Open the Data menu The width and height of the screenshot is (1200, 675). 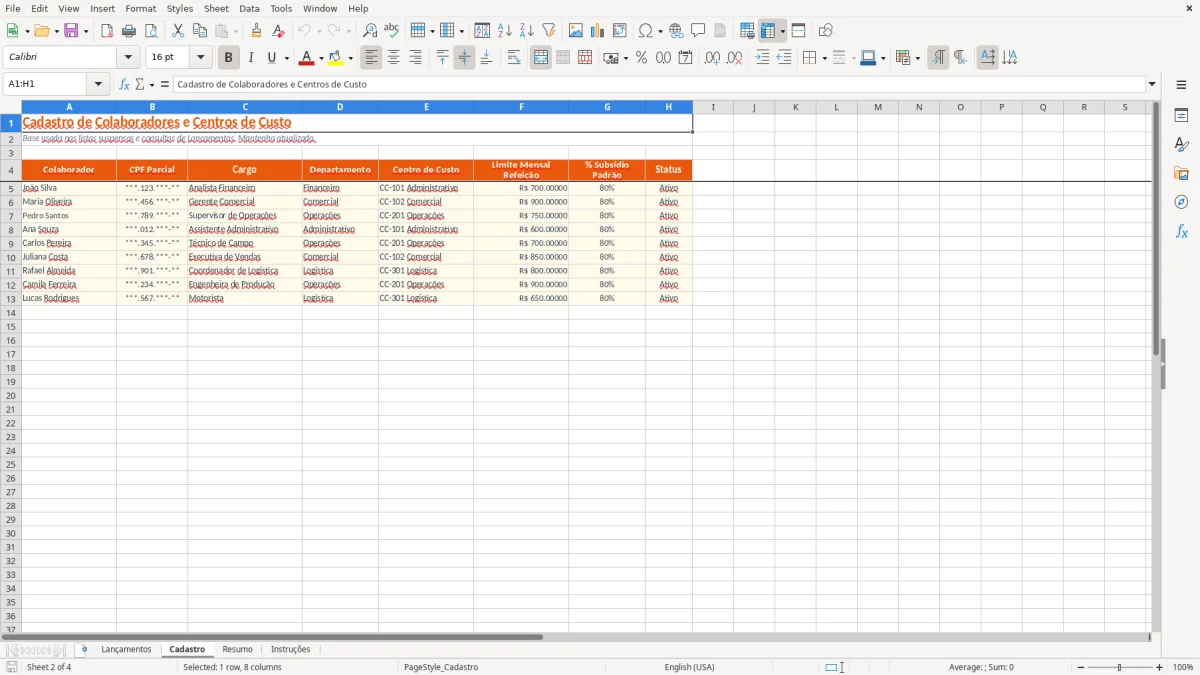tap(249, 8)
